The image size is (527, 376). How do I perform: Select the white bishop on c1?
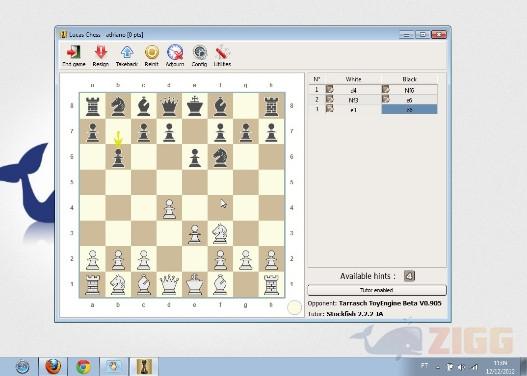tap(144, 285)
